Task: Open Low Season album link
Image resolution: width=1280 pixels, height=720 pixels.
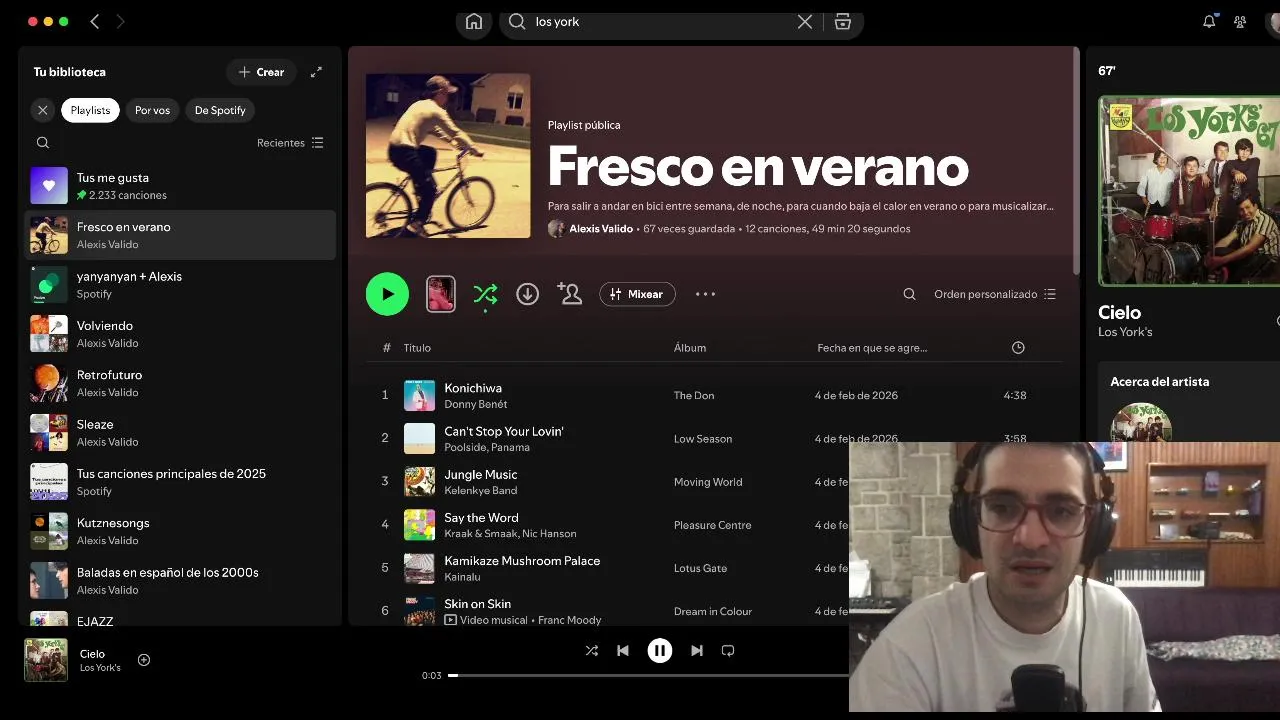Action: click(703, 439)
